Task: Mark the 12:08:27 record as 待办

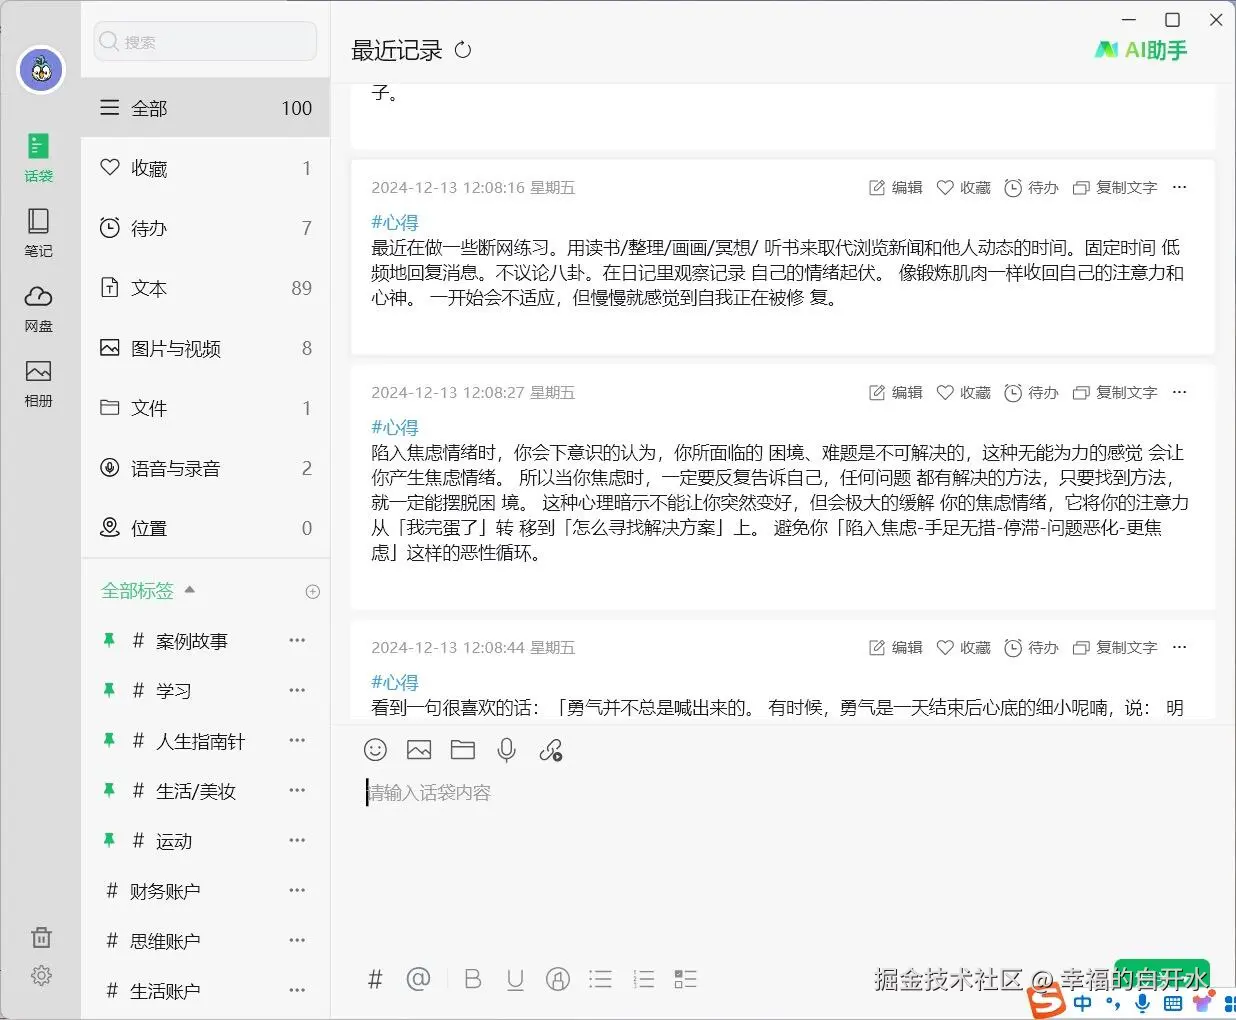Action: pos(1031,393)
